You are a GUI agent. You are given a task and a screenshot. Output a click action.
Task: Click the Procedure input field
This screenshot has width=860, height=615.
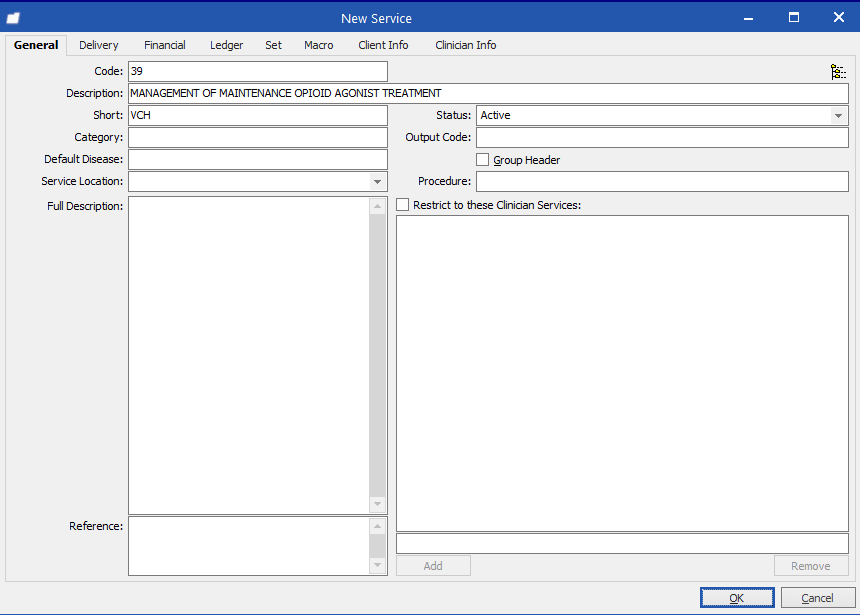[662, 181]
